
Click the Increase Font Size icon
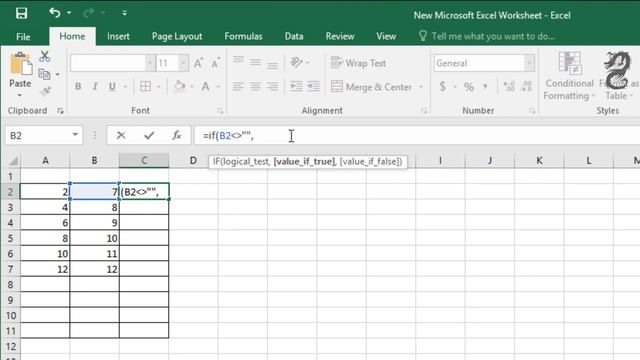(198, 63)
